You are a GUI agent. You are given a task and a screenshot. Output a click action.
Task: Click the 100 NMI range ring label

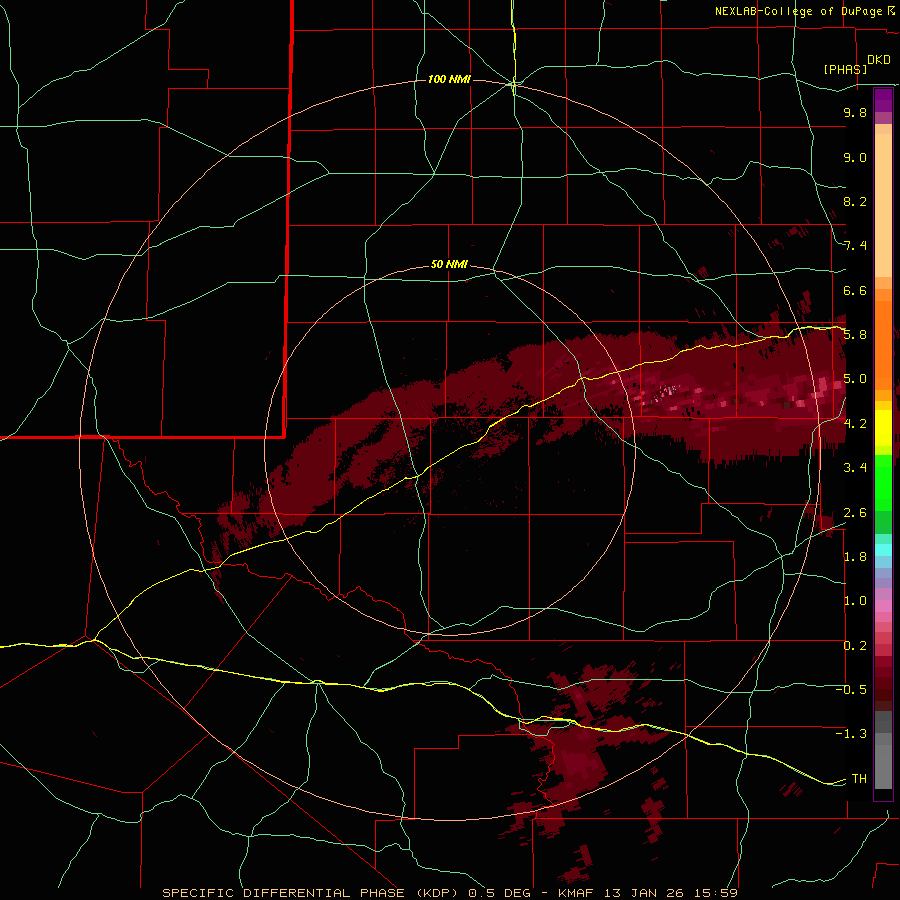[x=449, y=79]
